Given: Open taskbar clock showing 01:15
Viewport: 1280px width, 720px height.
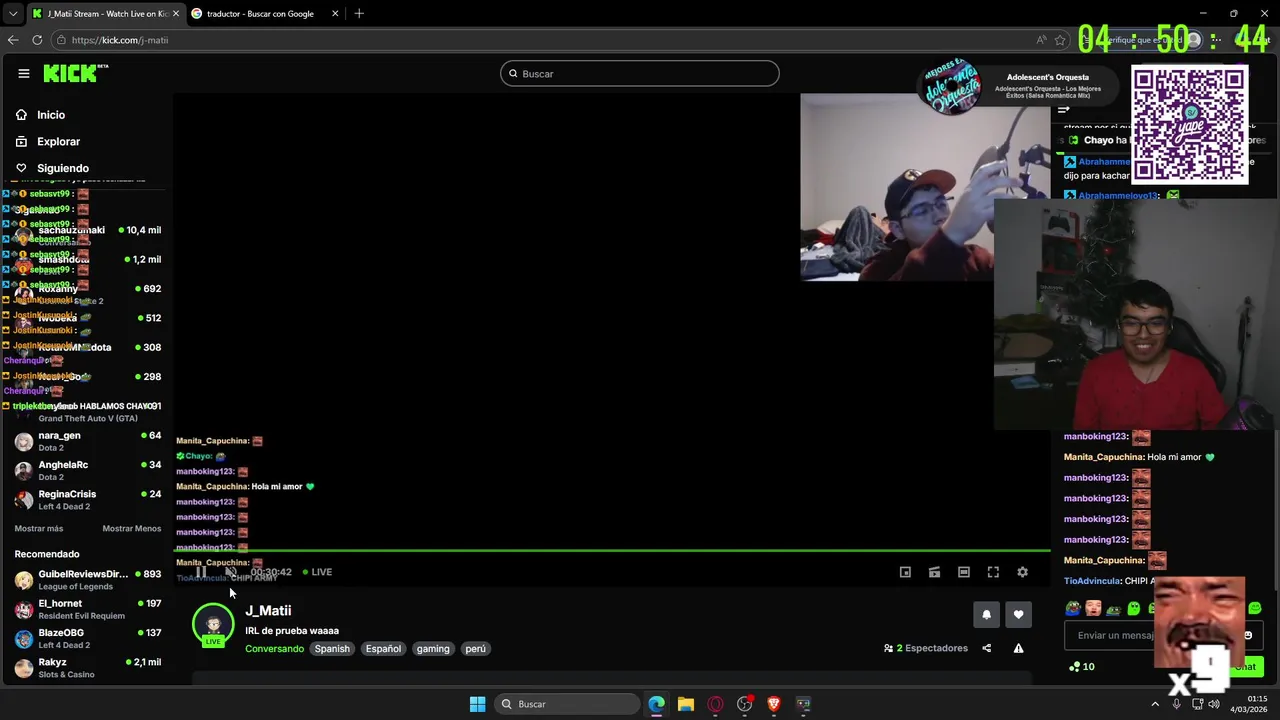Looking at the screenshot, I should point(1249,704).
